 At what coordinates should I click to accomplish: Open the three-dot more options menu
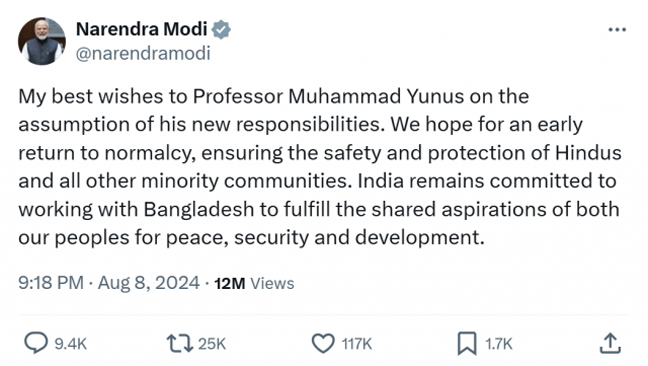click(x=617, y=29)
